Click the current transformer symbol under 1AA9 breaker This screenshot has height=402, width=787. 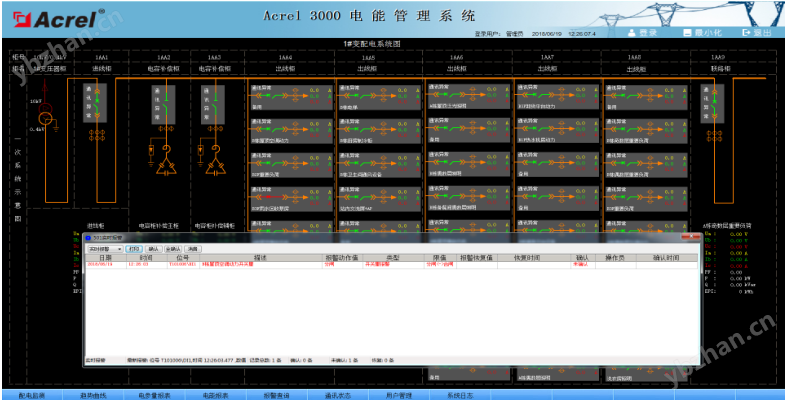(x=714, y=136)
